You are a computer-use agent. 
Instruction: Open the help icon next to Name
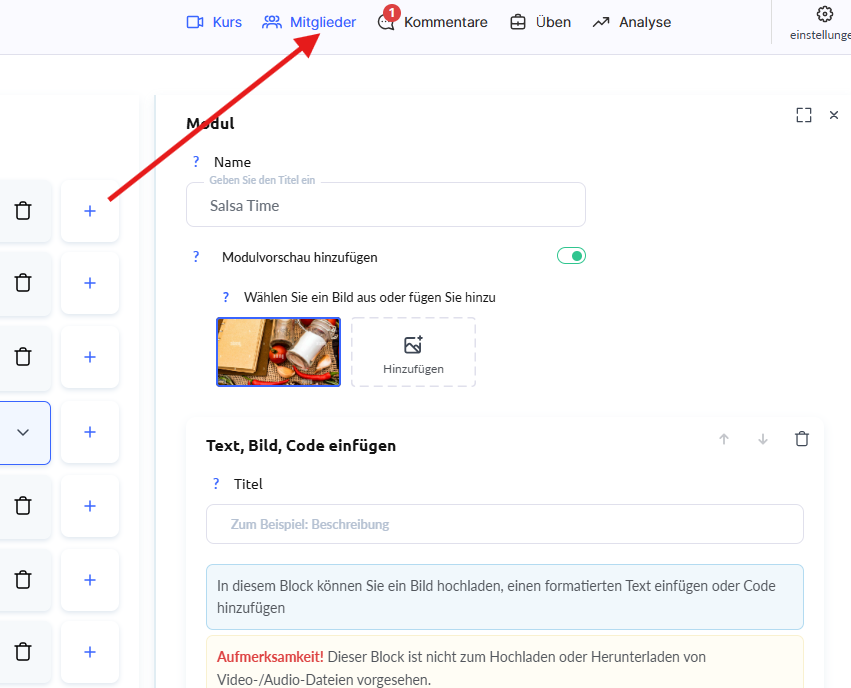[196, 162]
